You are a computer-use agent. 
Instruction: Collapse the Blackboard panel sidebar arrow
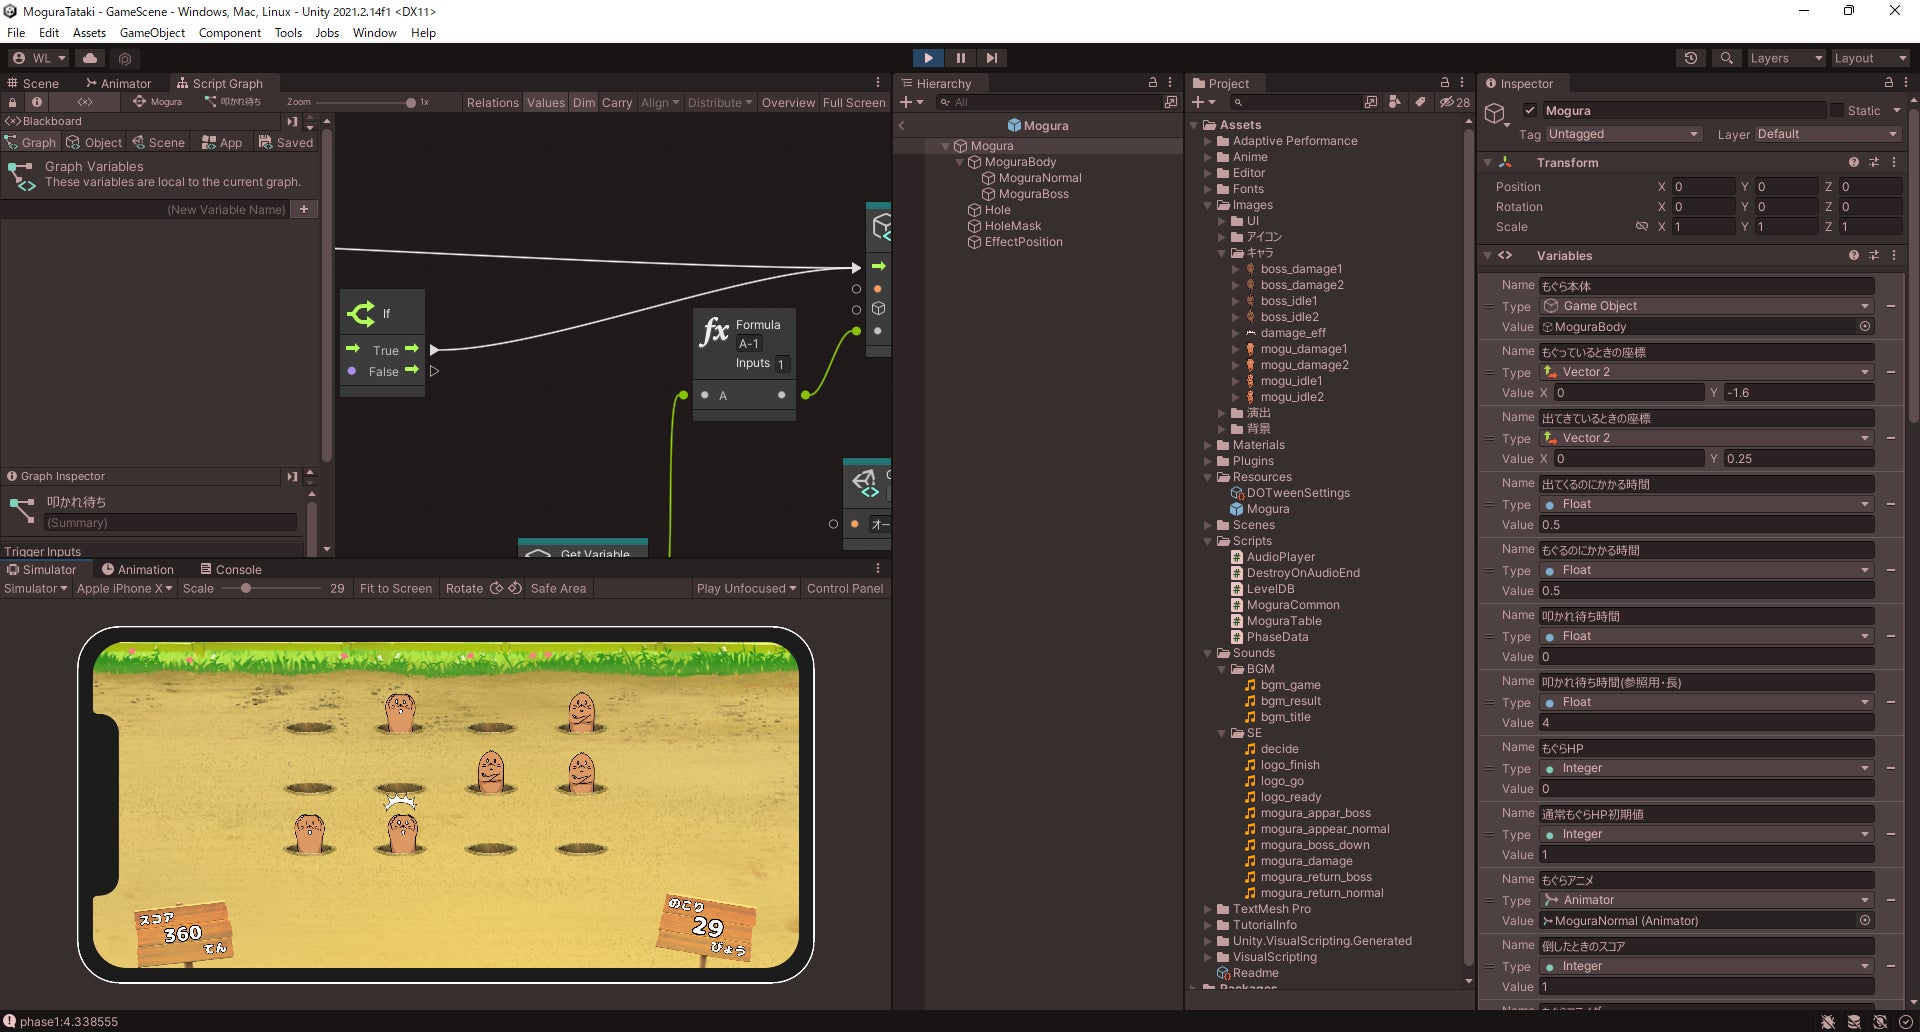292,121
